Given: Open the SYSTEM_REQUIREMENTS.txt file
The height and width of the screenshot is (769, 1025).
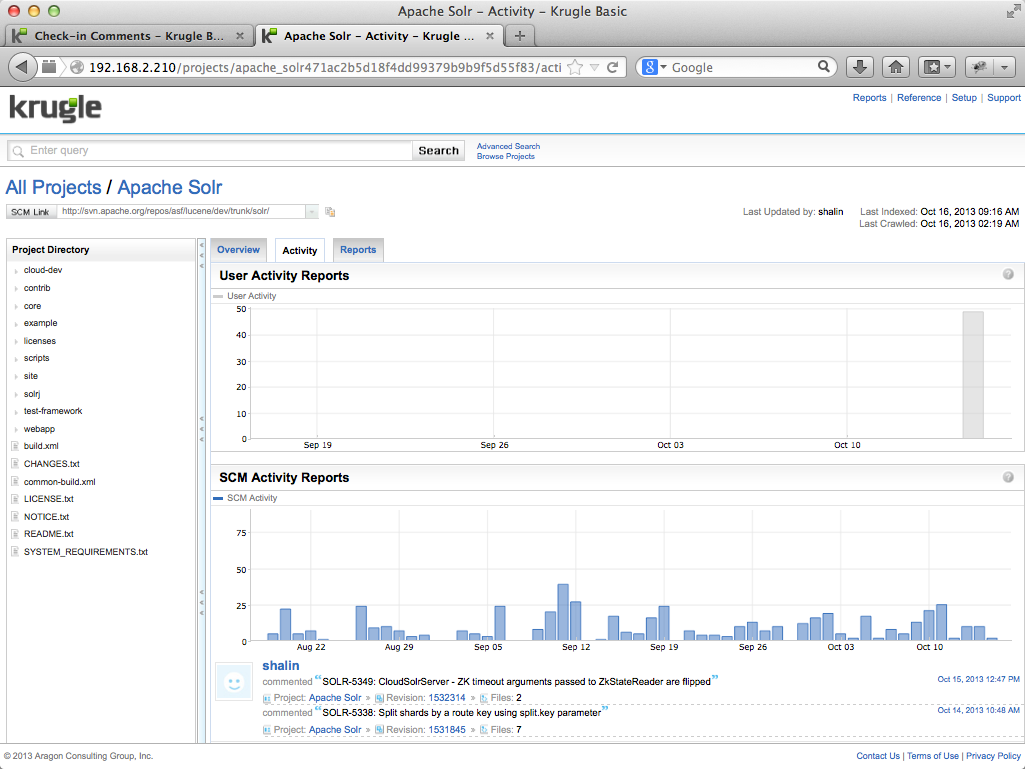Looking at the screenshot, I should pyautogui.click(x=86, y=552).
